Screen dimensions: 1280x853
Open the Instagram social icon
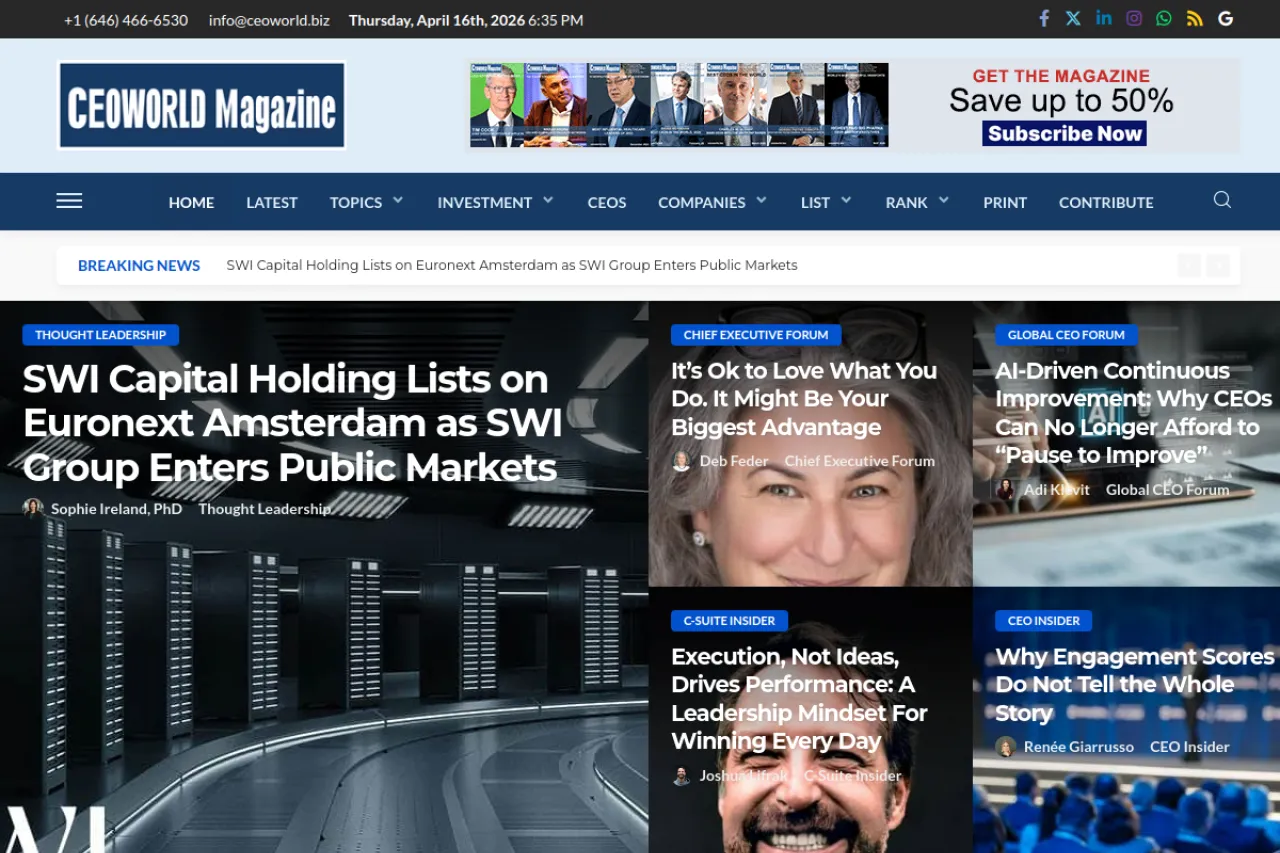click(1134, 19)
